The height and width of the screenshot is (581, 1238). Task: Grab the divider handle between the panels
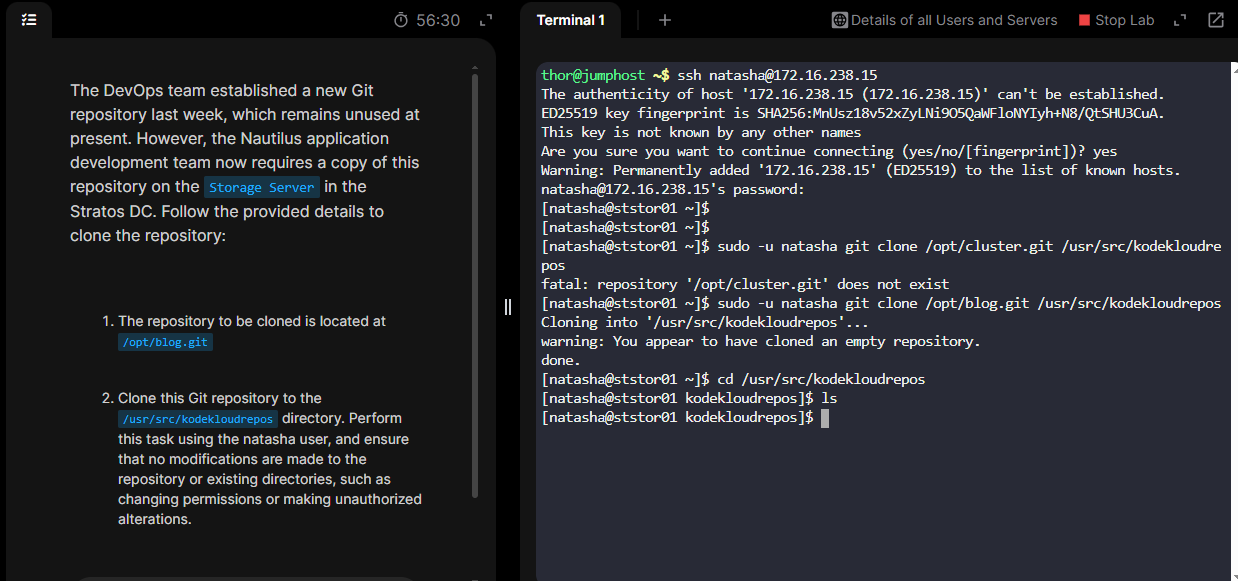[508, 307]
